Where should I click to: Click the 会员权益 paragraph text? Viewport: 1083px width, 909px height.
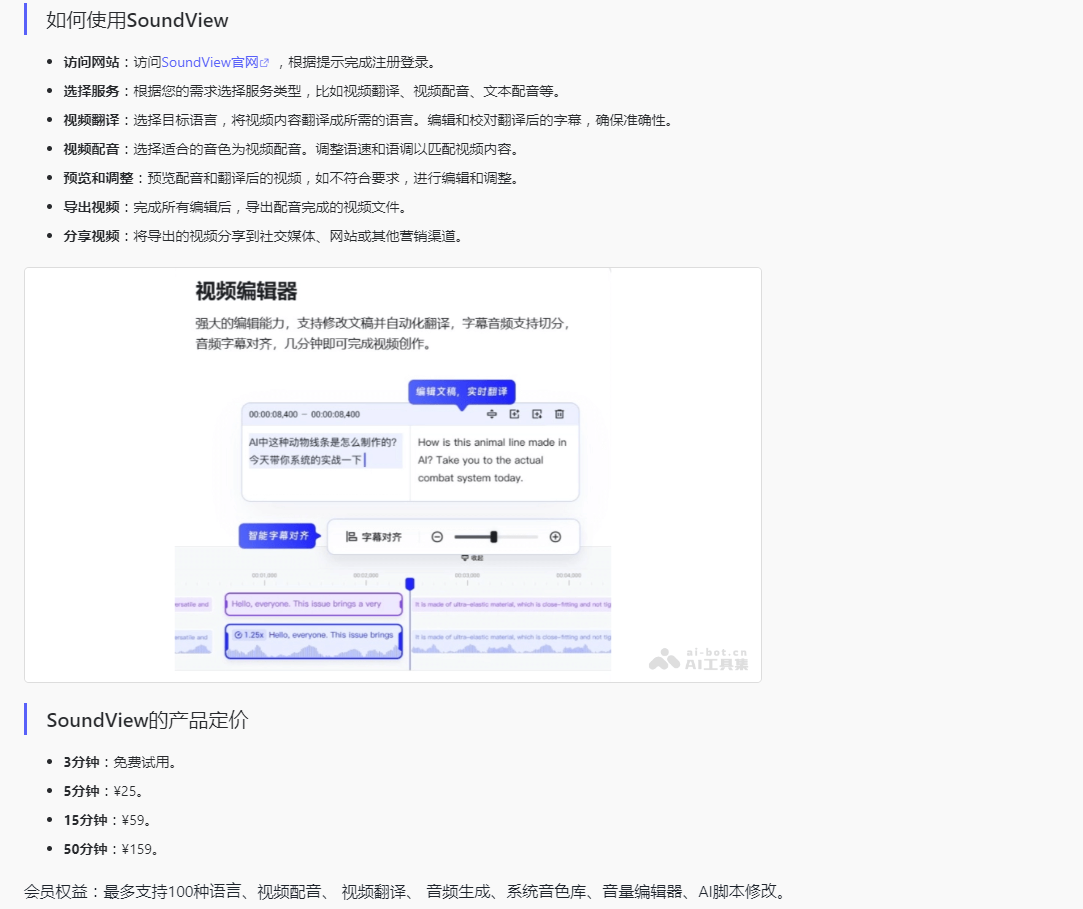(406, 892)
